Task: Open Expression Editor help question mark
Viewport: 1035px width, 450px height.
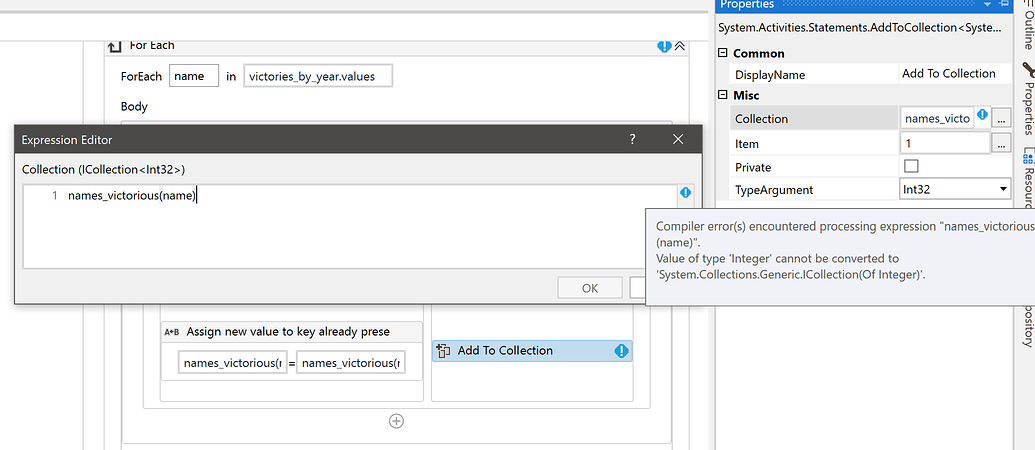Action: (632, 139)
